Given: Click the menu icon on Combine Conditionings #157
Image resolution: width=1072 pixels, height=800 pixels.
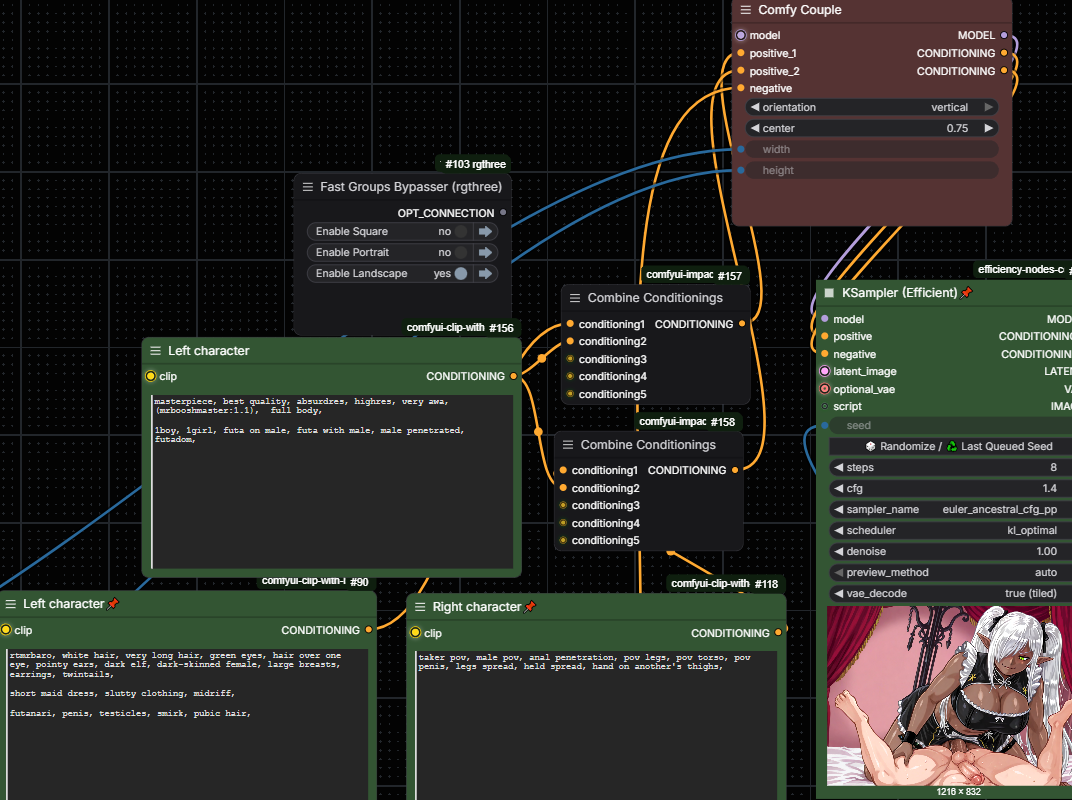Looking at the screenshot, I should [575, 298].
